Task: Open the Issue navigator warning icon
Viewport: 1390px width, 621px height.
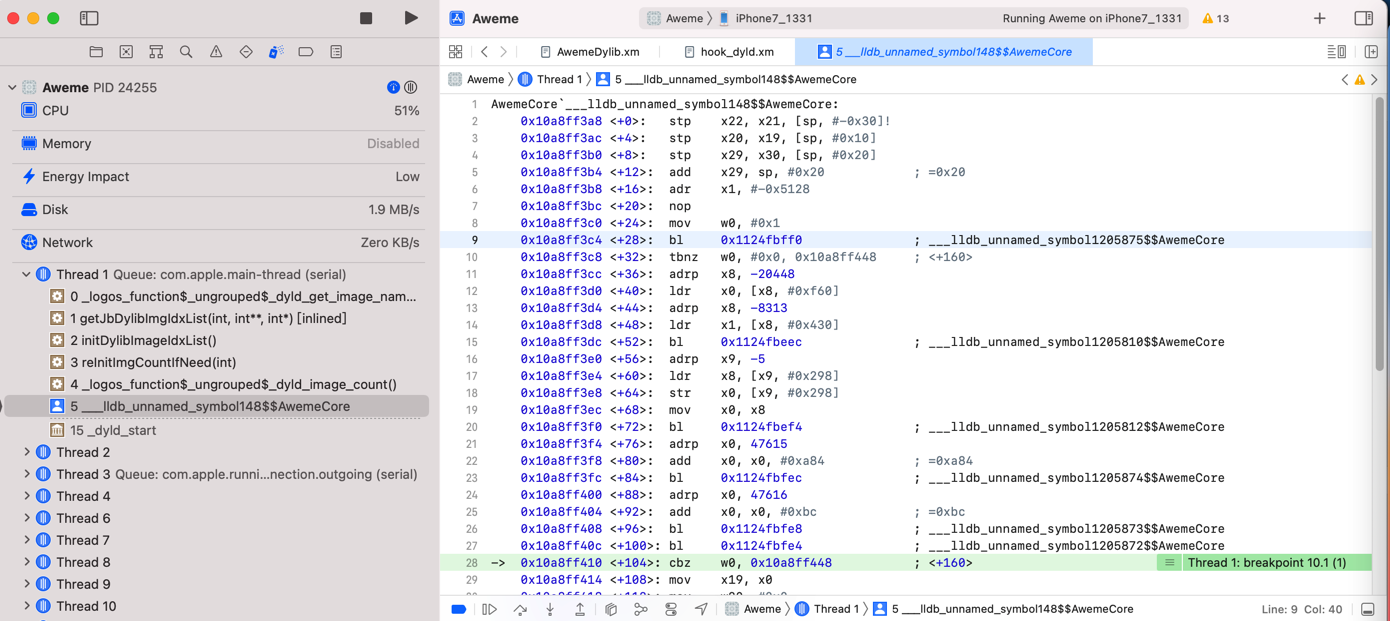Action: tap(216, 52)
